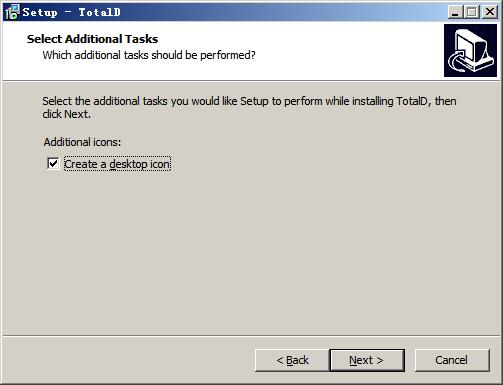Click the 'Additional icons:' group label

[82, 142]
